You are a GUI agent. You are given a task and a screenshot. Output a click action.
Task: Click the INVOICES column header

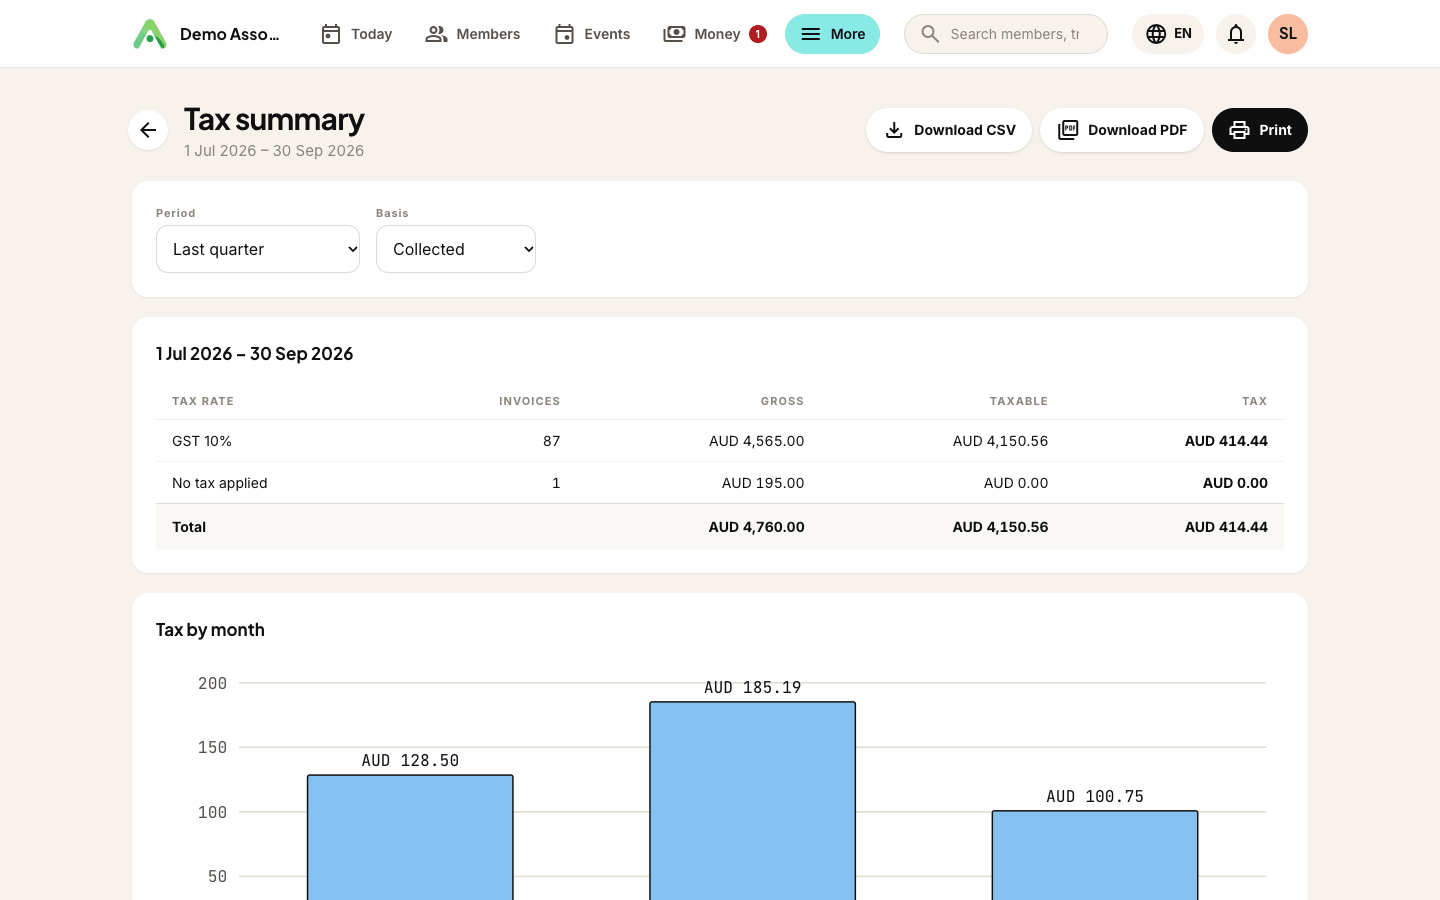pos(529,401)
